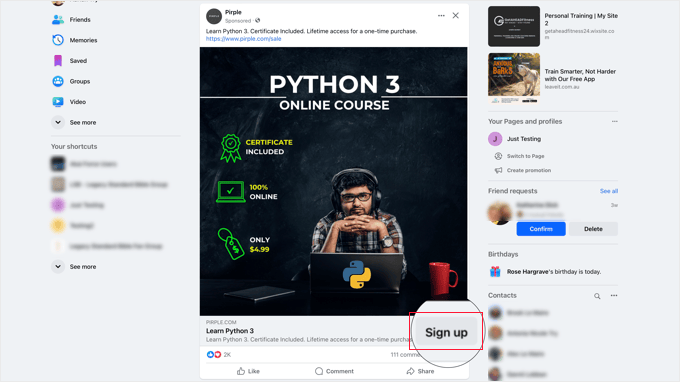680x382 pixels.
Task: Click the Sponsored globe privacy icon
Action: tap(258, 20)
